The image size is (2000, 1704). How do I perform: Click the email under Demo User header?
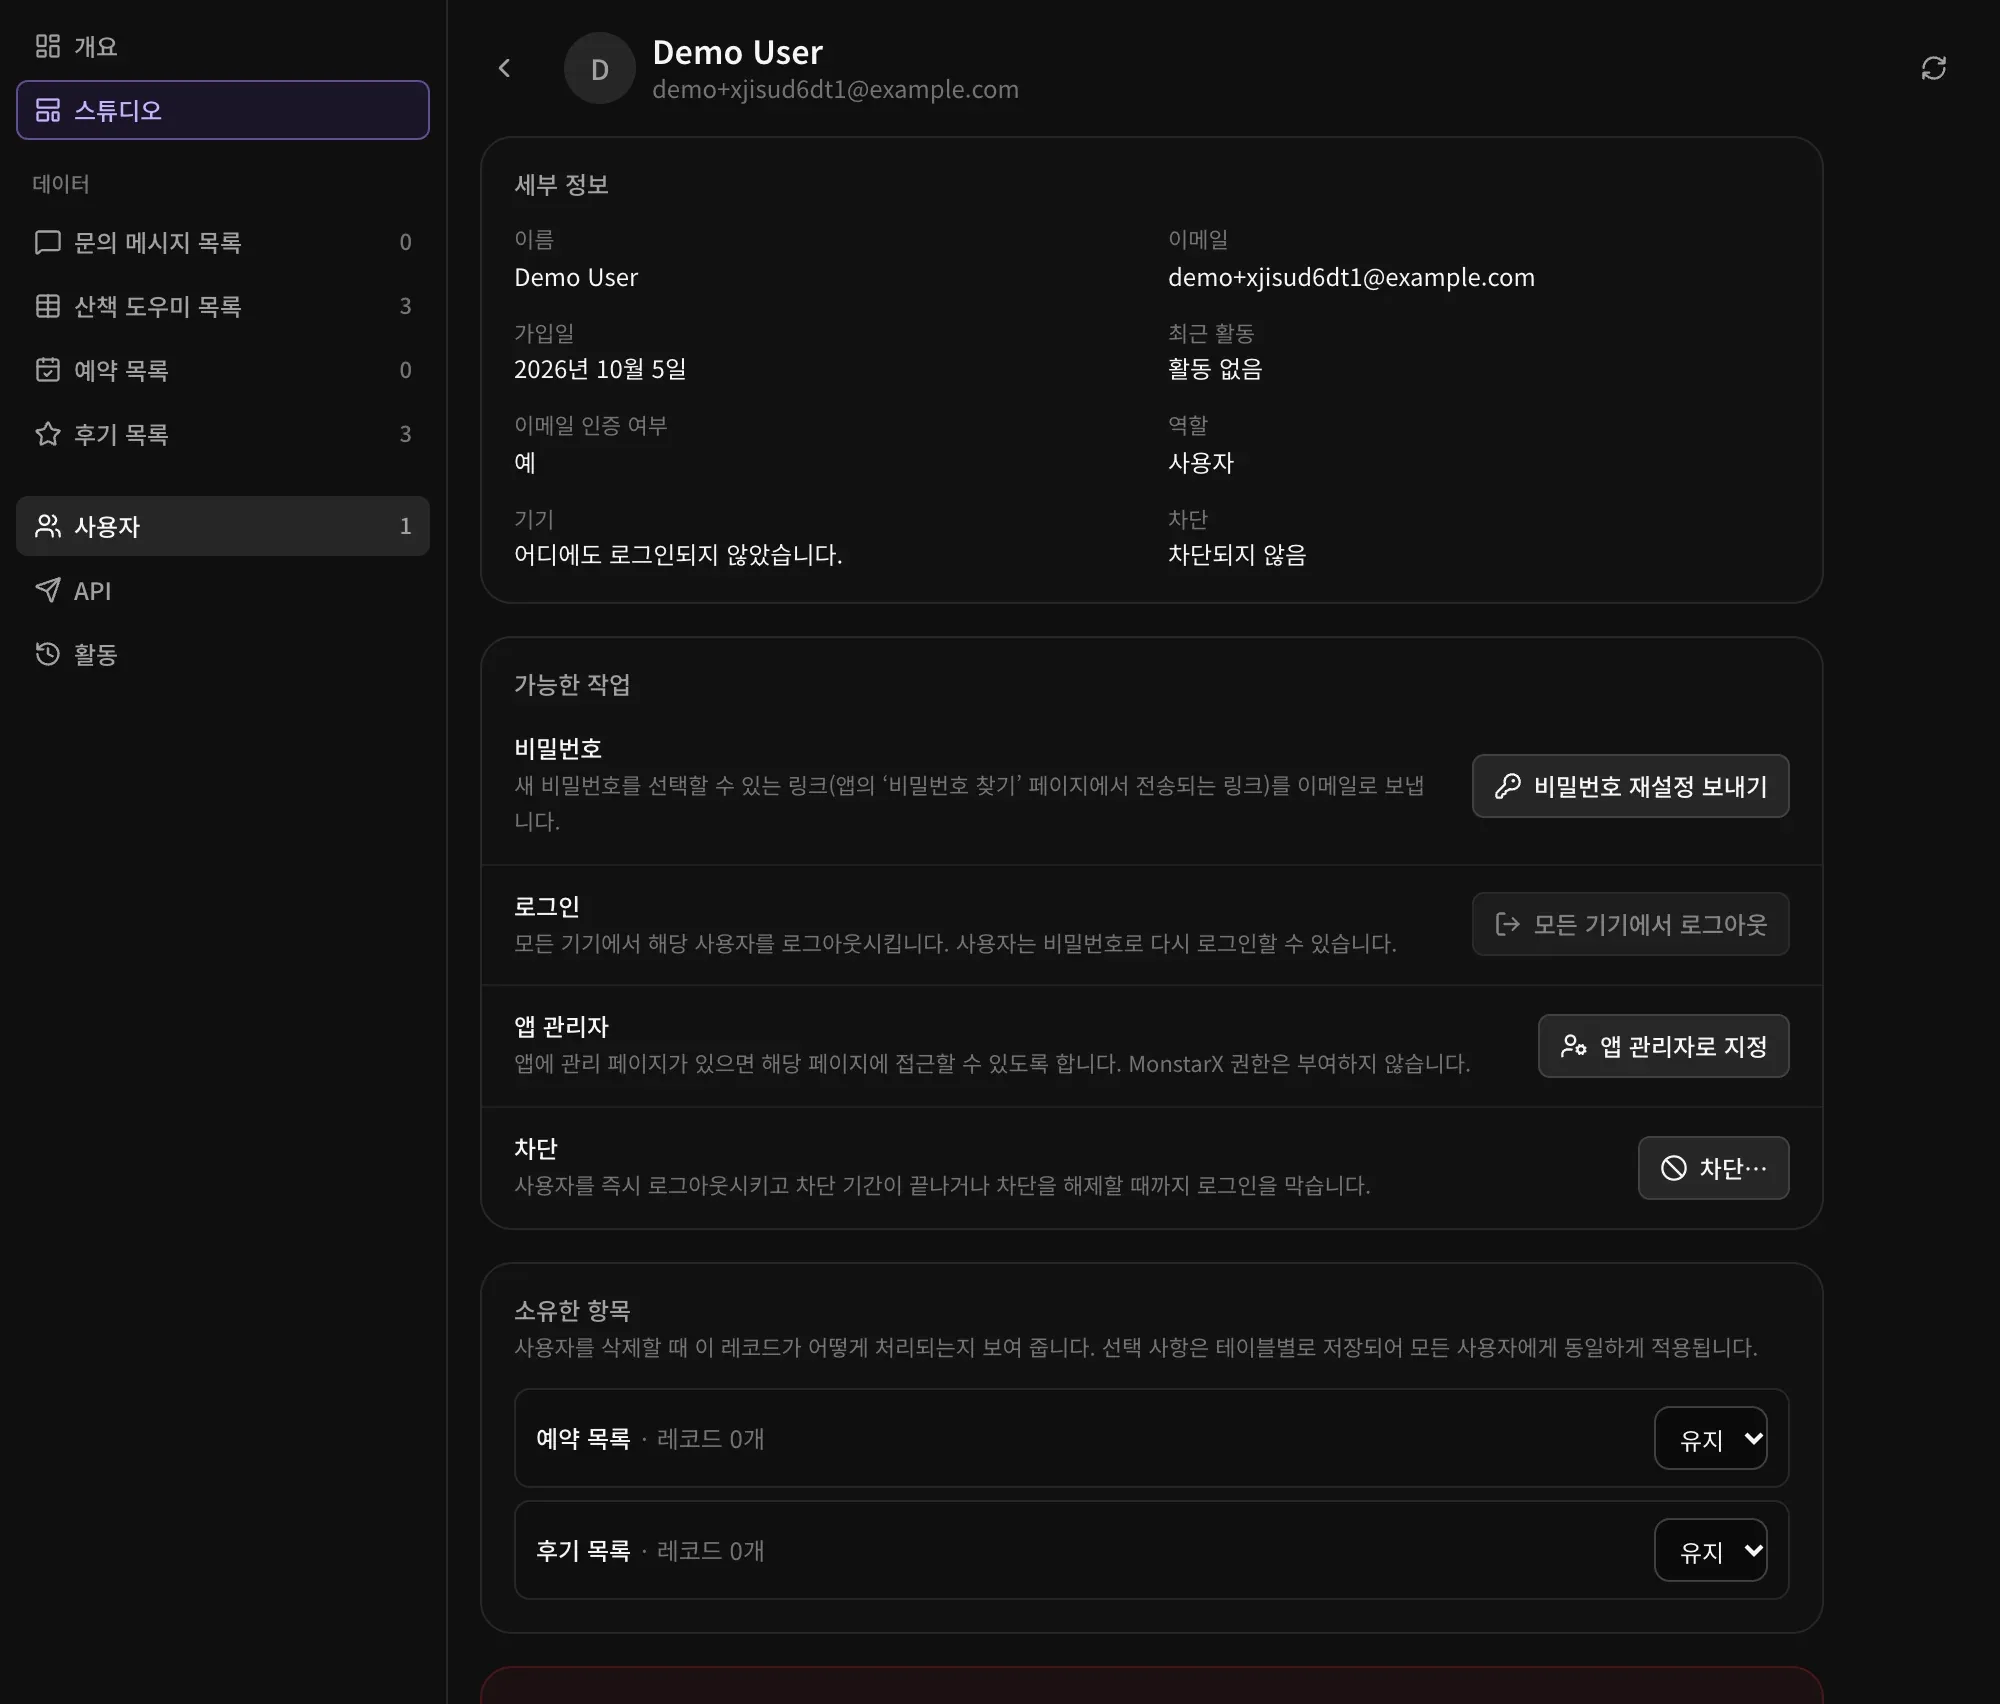[835, 89]
